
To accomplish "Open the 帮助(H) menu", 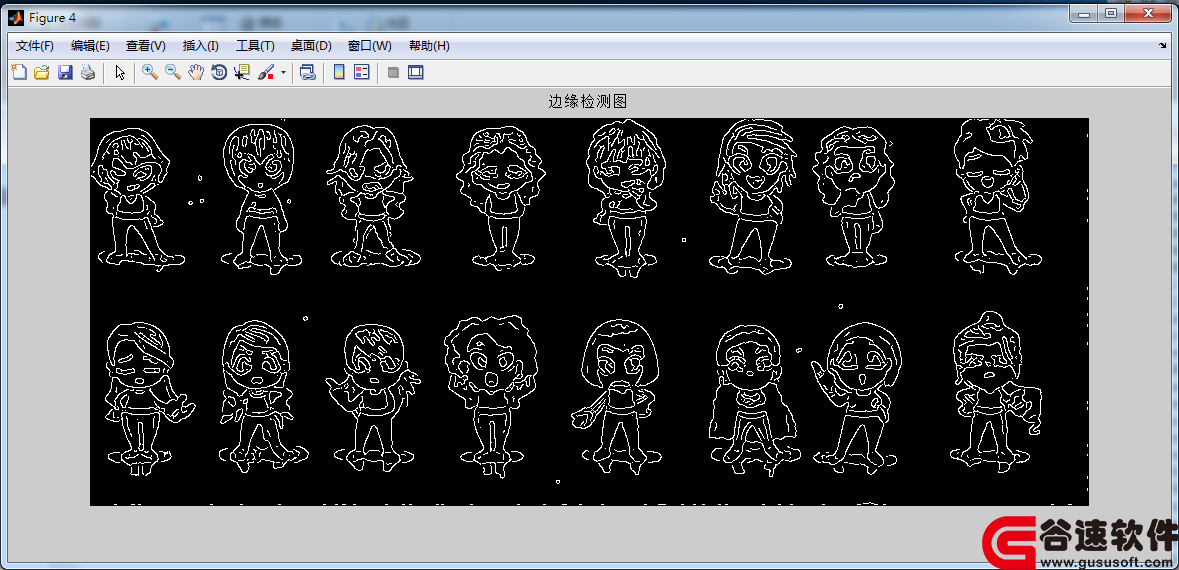I will click(x=429, y=46).
